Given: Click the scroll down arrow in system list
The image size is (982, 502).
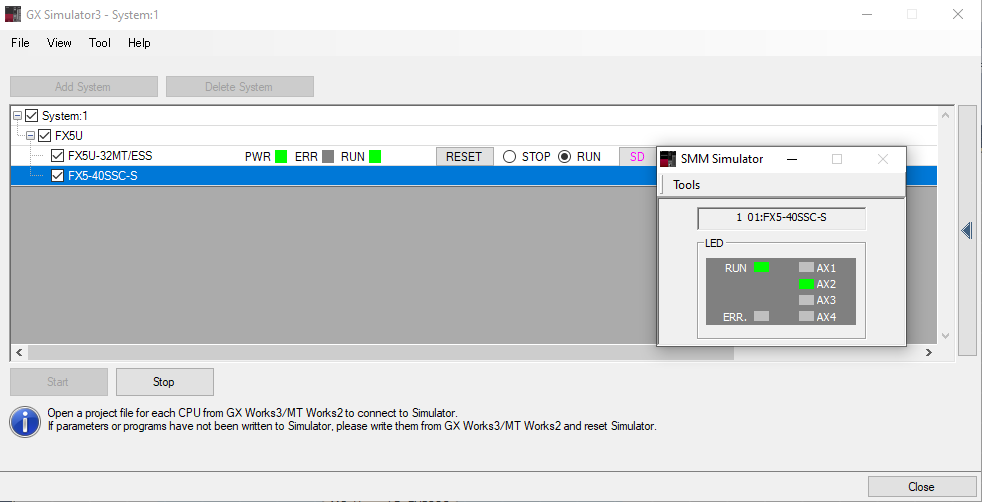Looking at the screenshot, I should click(x=946, y=336).
